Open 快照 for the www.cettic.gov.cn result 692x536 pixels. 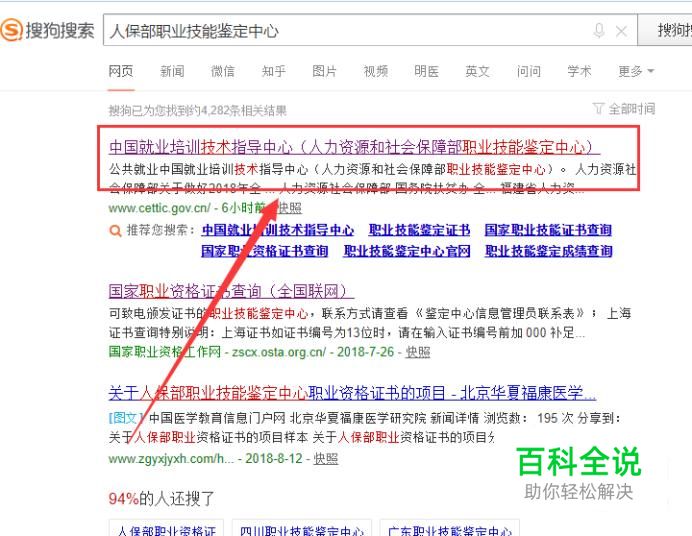[290, 208]
